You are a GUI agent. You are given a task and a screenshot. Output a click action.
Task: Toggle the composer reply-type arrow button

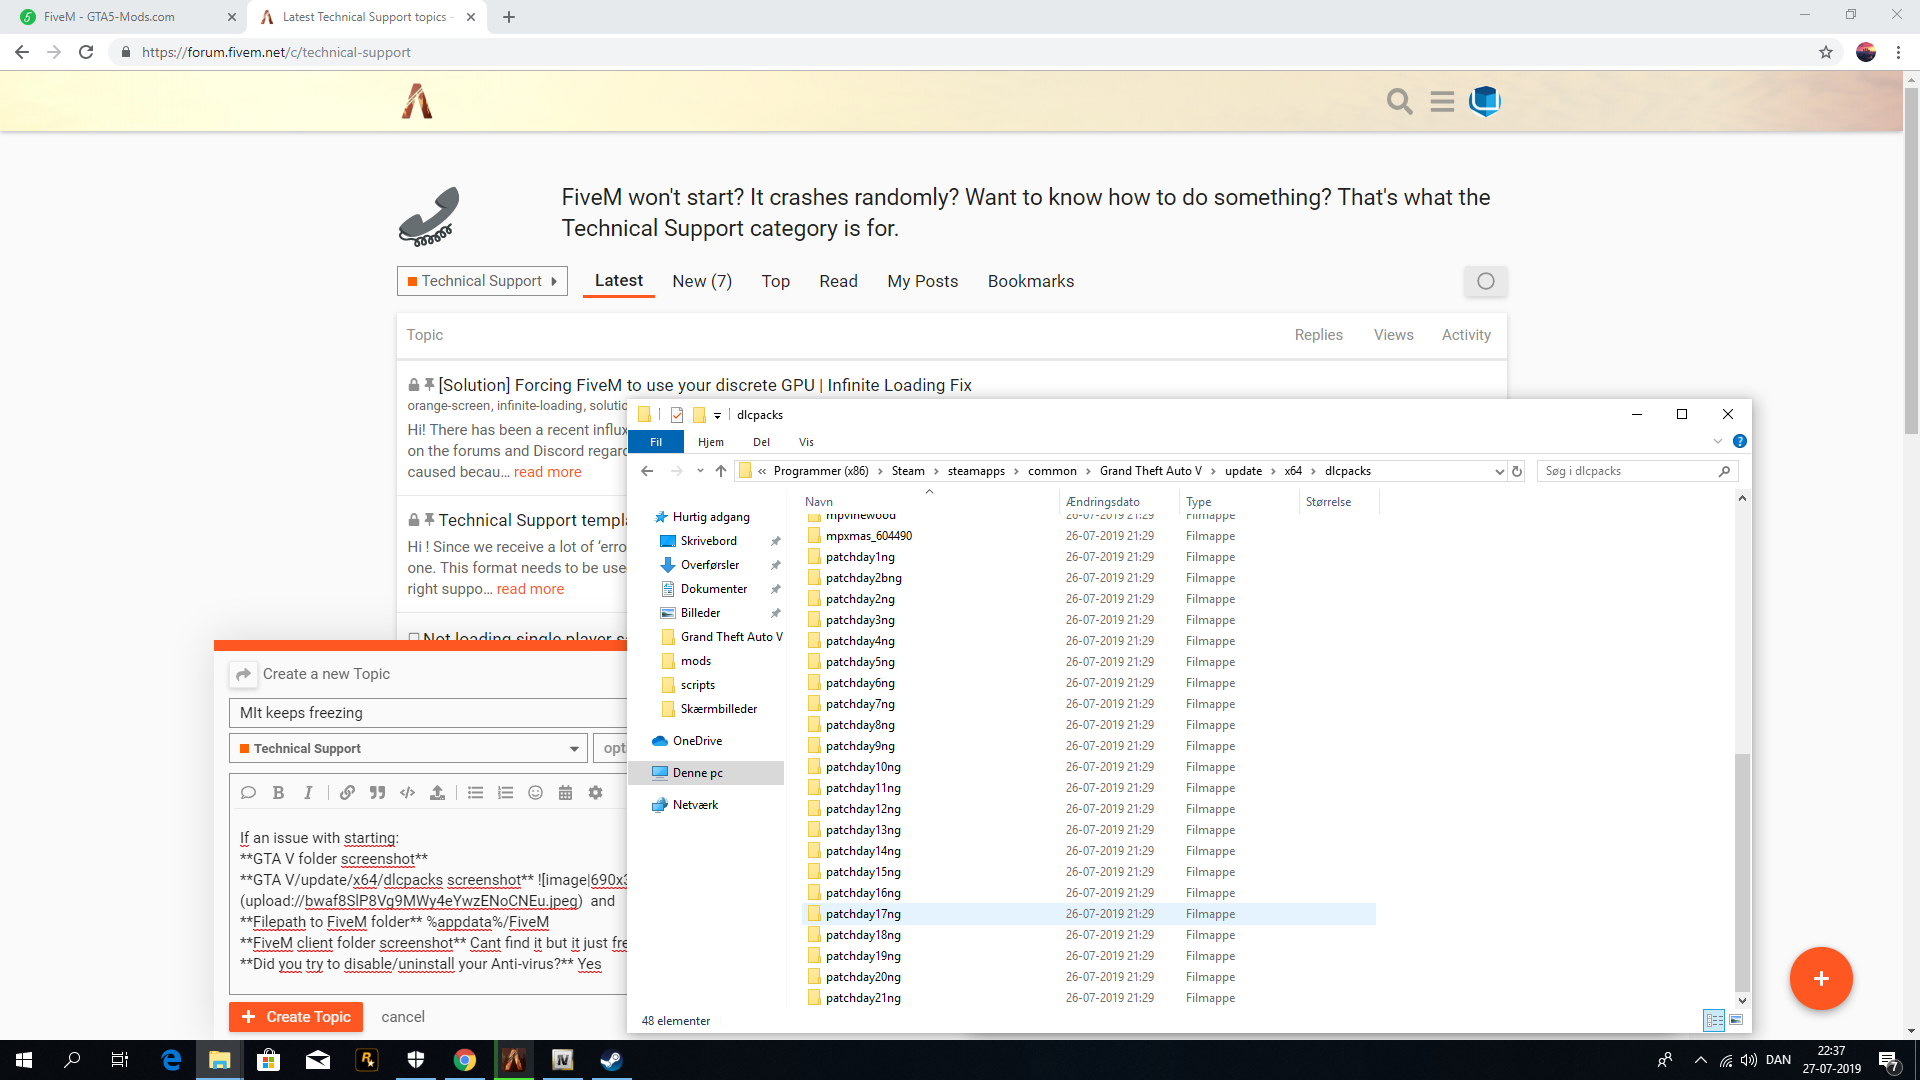pos(243,674)
